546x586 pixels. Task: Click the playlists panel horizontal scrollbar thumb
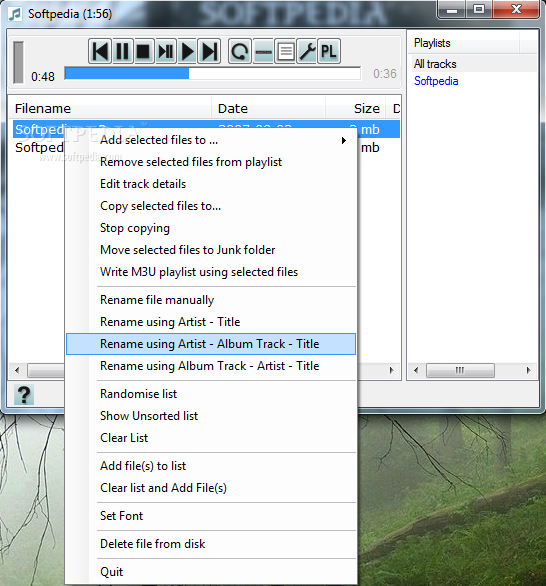(x=460, y=371)
